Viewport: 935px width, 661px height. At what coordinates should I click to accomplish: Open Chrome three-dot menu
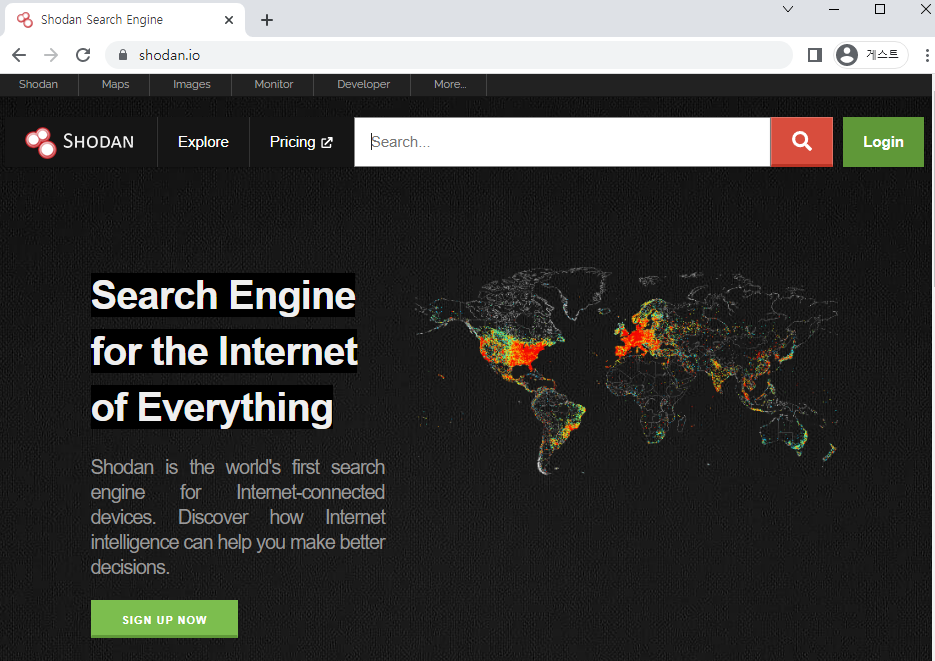[x=926, y=55]
